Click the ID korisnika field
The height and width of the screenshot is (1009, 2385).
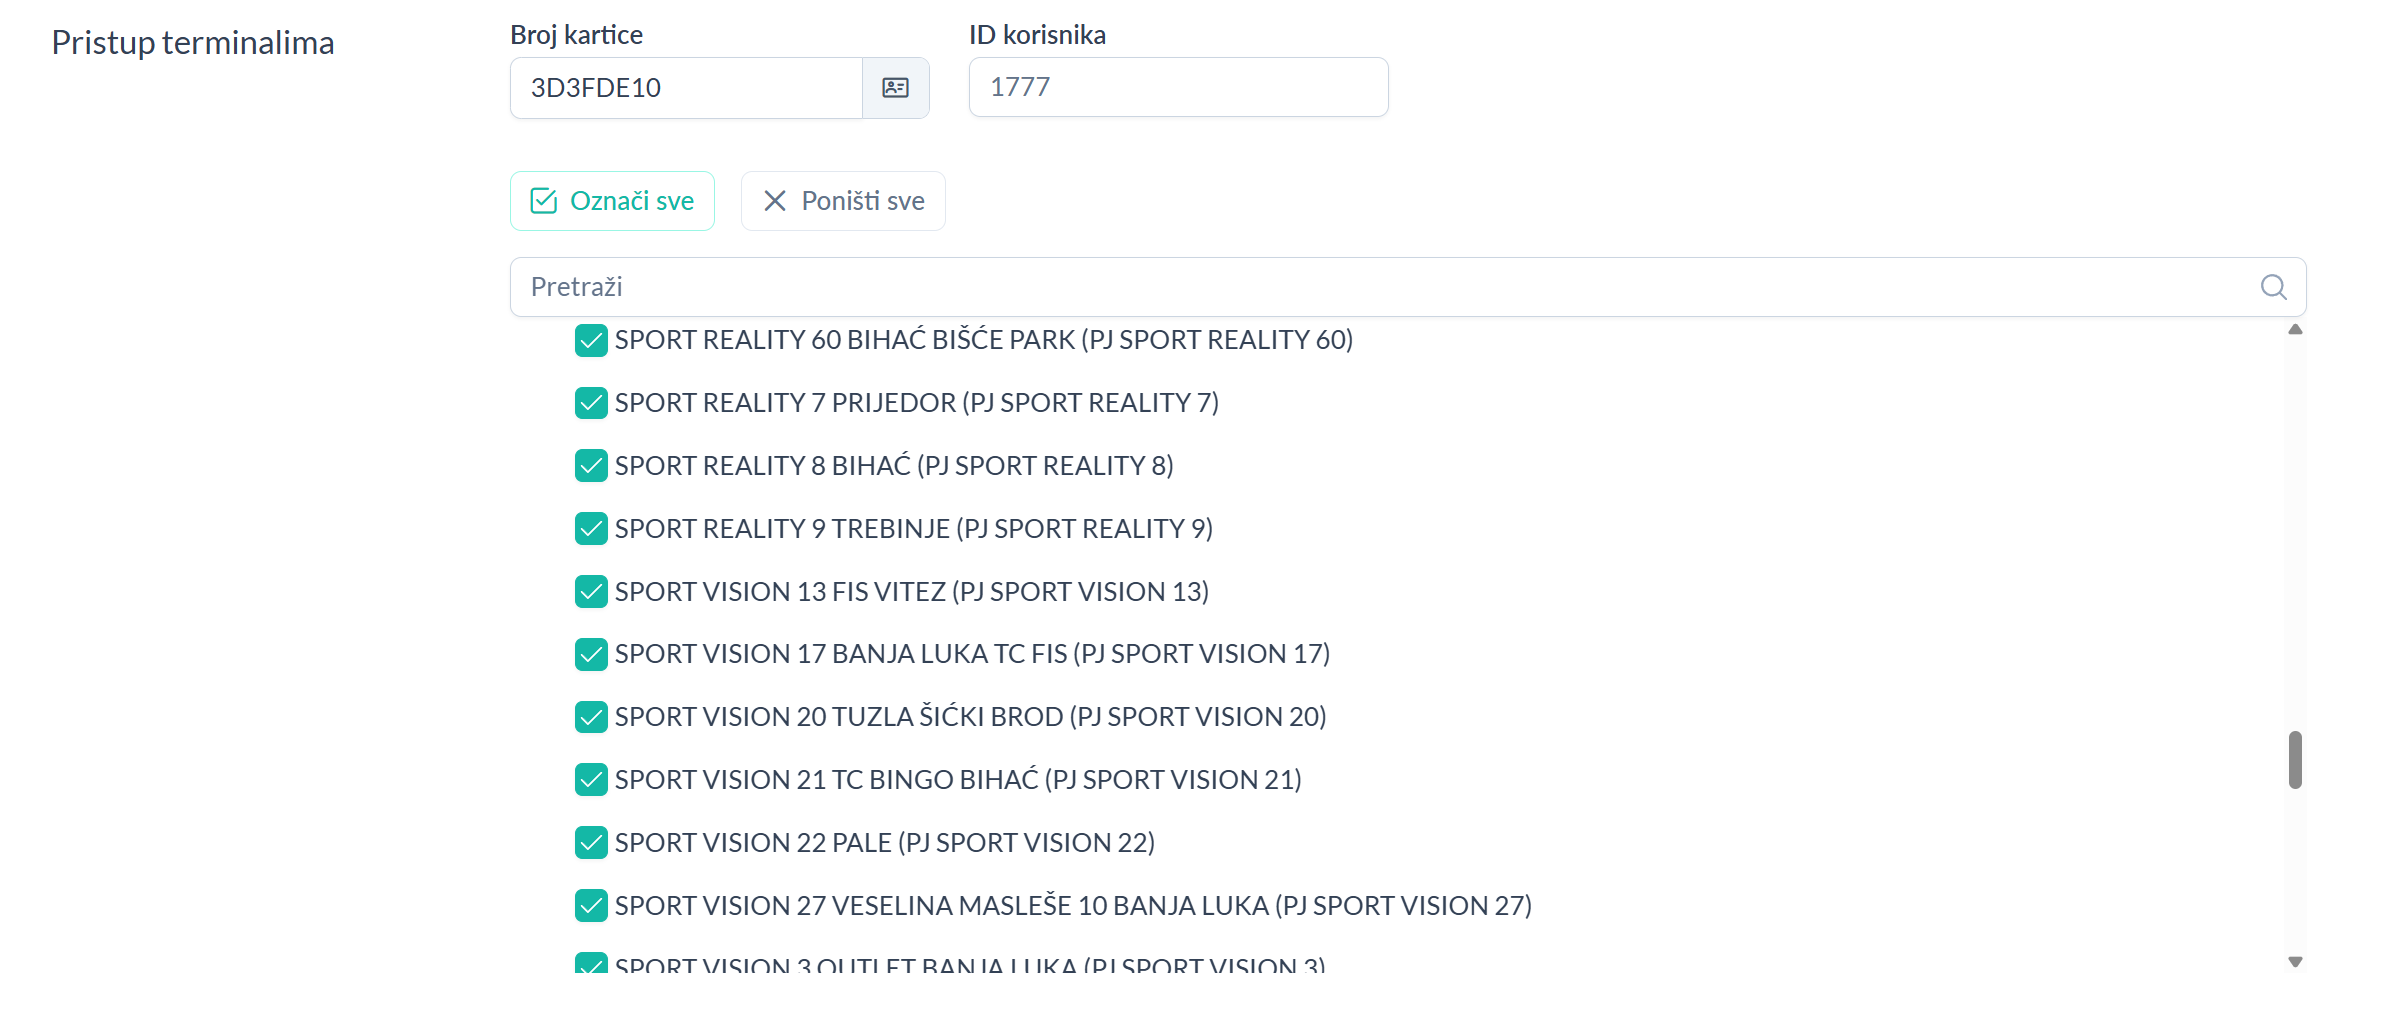pyautogui.click(x=1177, y=87)
